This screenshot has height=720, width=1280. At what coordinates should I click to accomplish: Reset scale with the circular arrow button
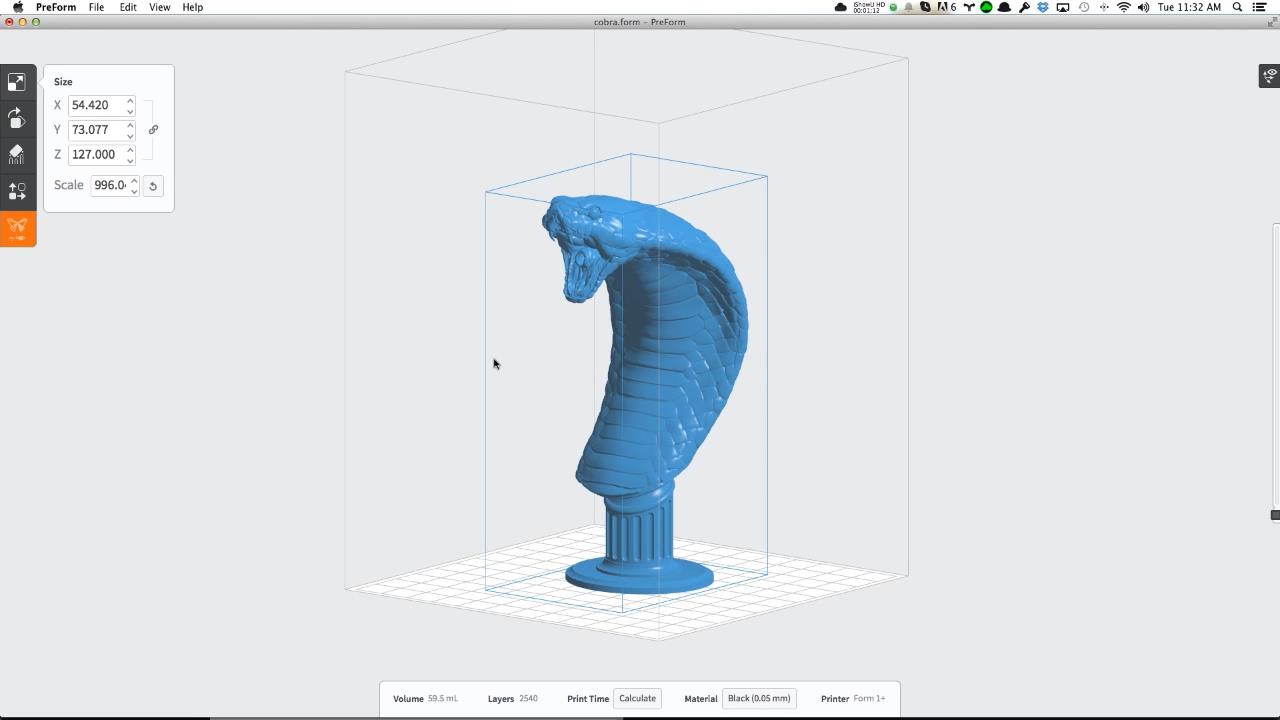(x=153, y=186)
